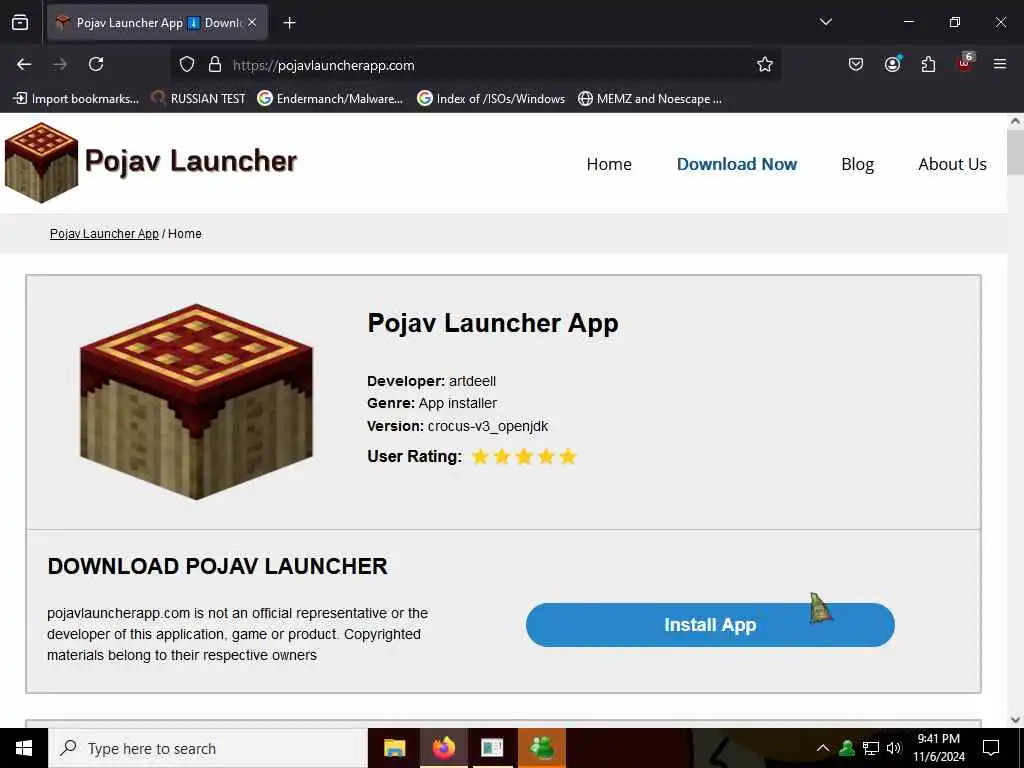The height and width of the screenshot is (768, 1024).
Task: Click the 'Genre: App installer' text
Action: tap(432, 404)
